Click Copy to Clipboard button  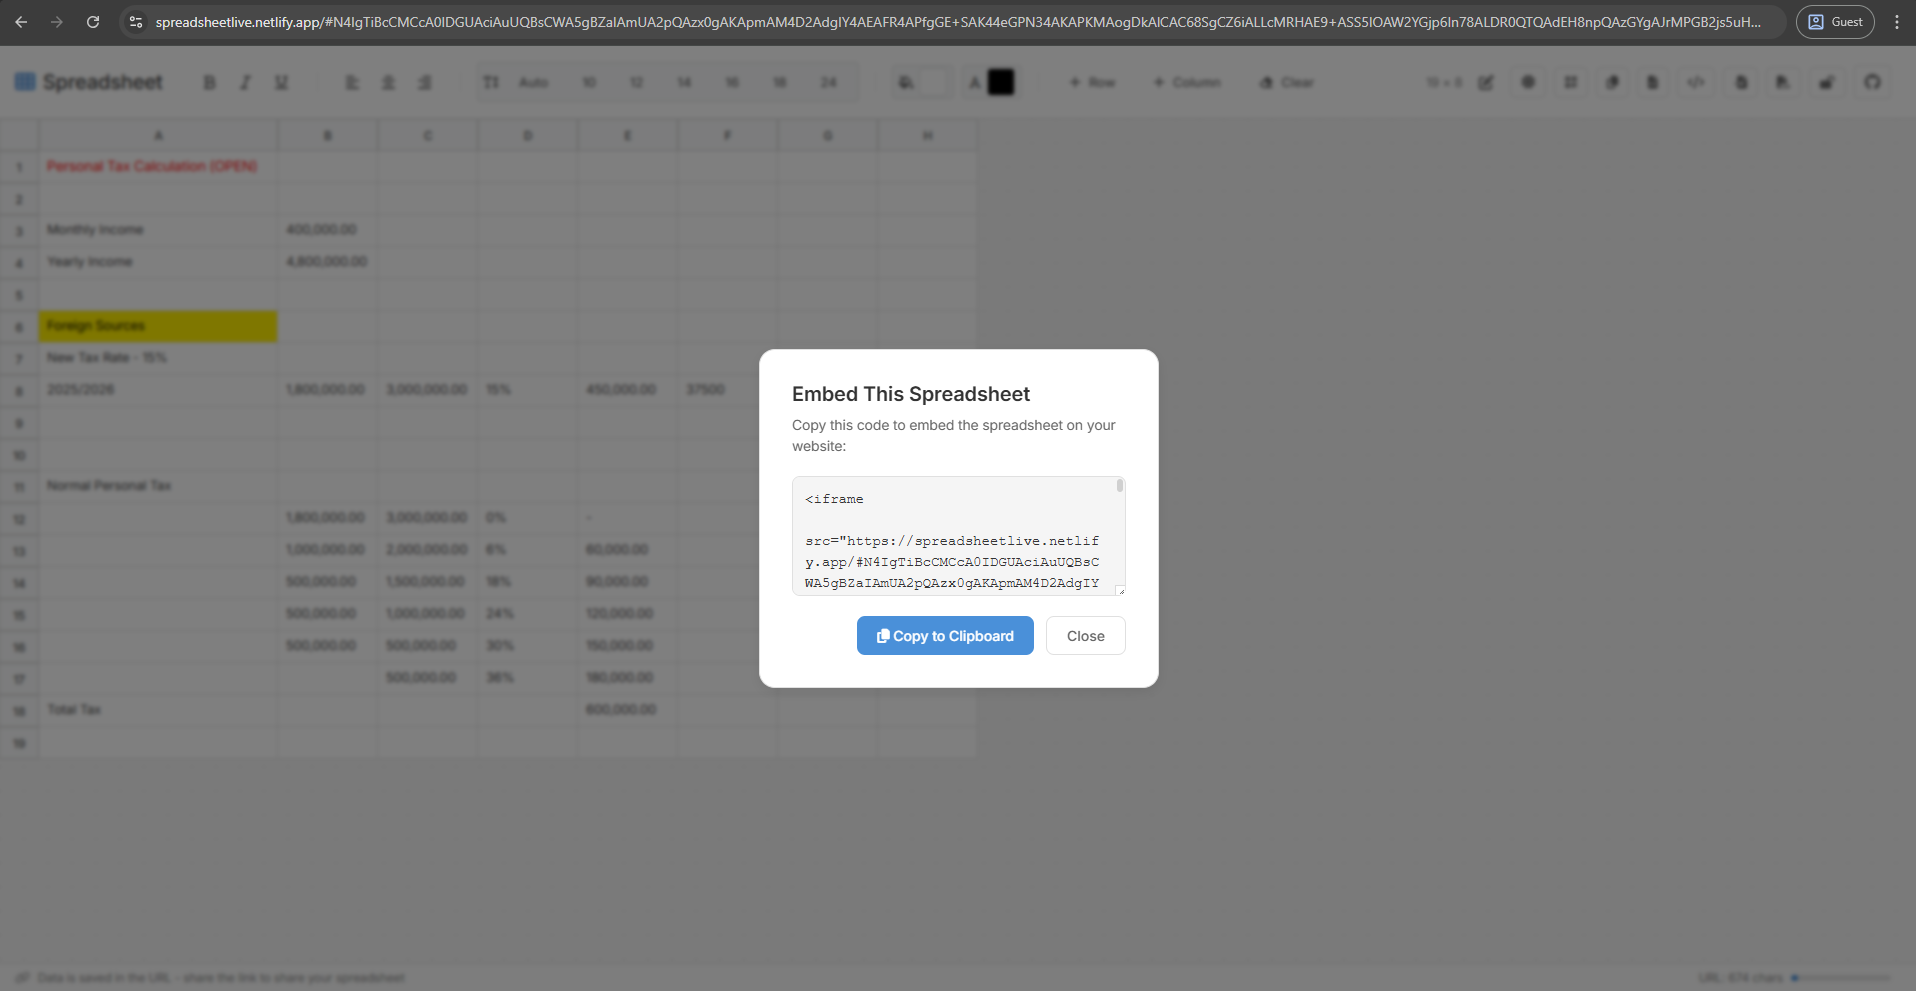[x=945, y=636]
